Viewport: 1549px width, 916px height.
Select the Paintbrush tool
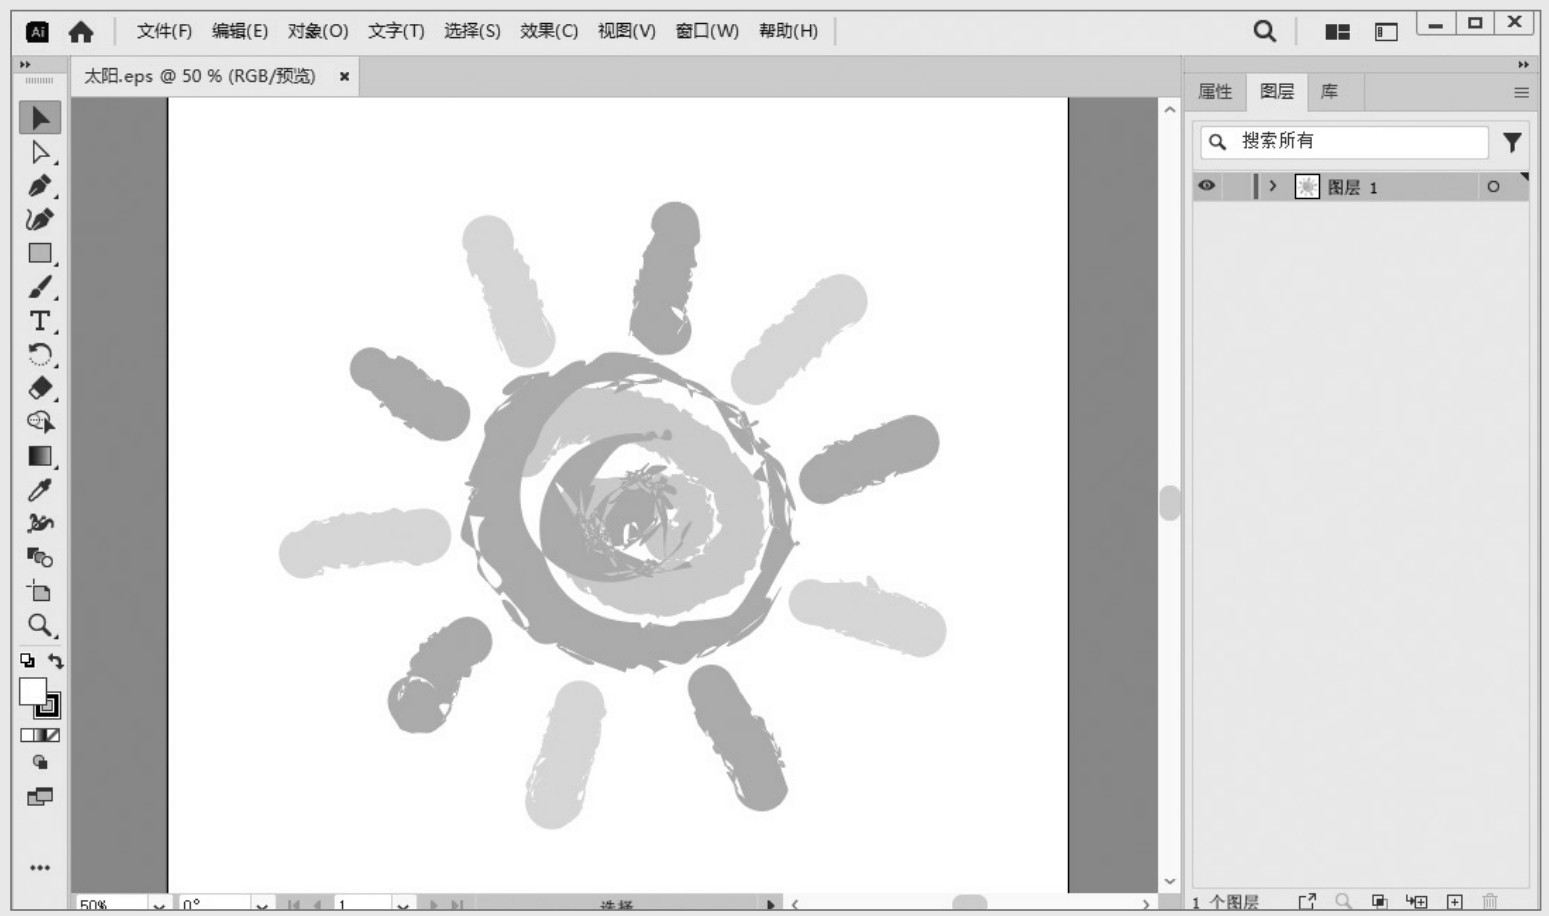point(39,288)
